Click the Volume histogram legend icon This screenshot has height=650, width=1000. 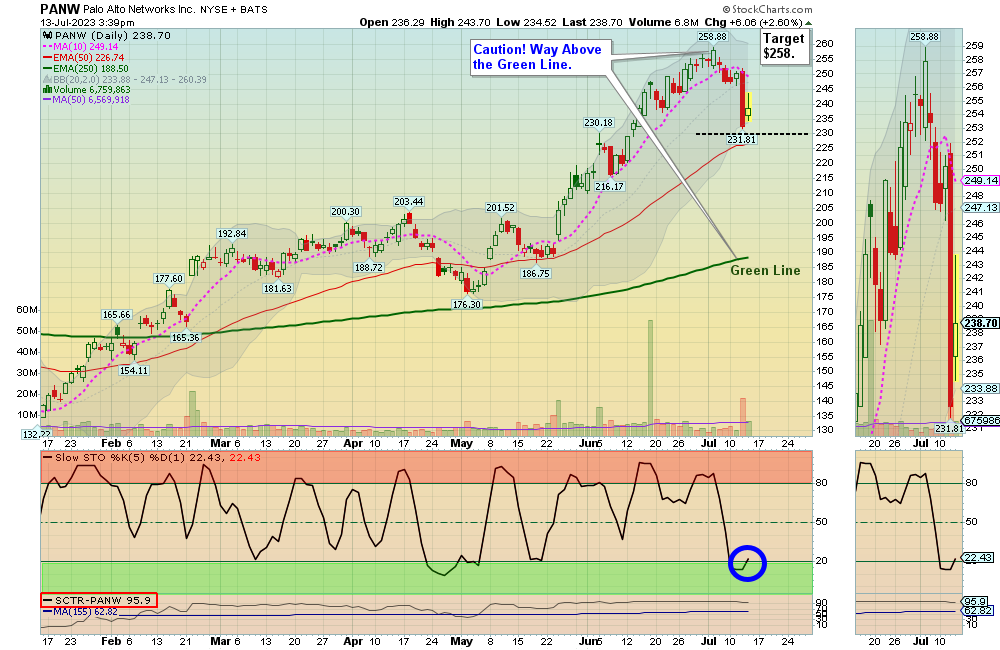tap(46, 91)
